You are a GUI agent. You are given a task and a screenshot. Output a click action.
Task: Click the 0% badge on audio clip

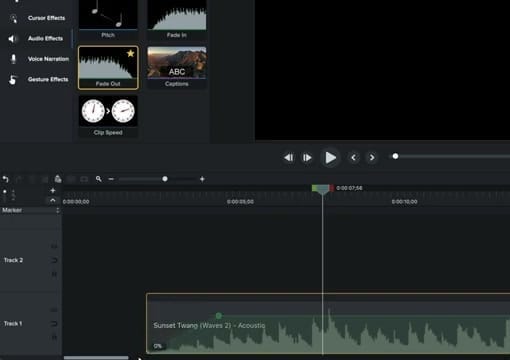[158, 346]
